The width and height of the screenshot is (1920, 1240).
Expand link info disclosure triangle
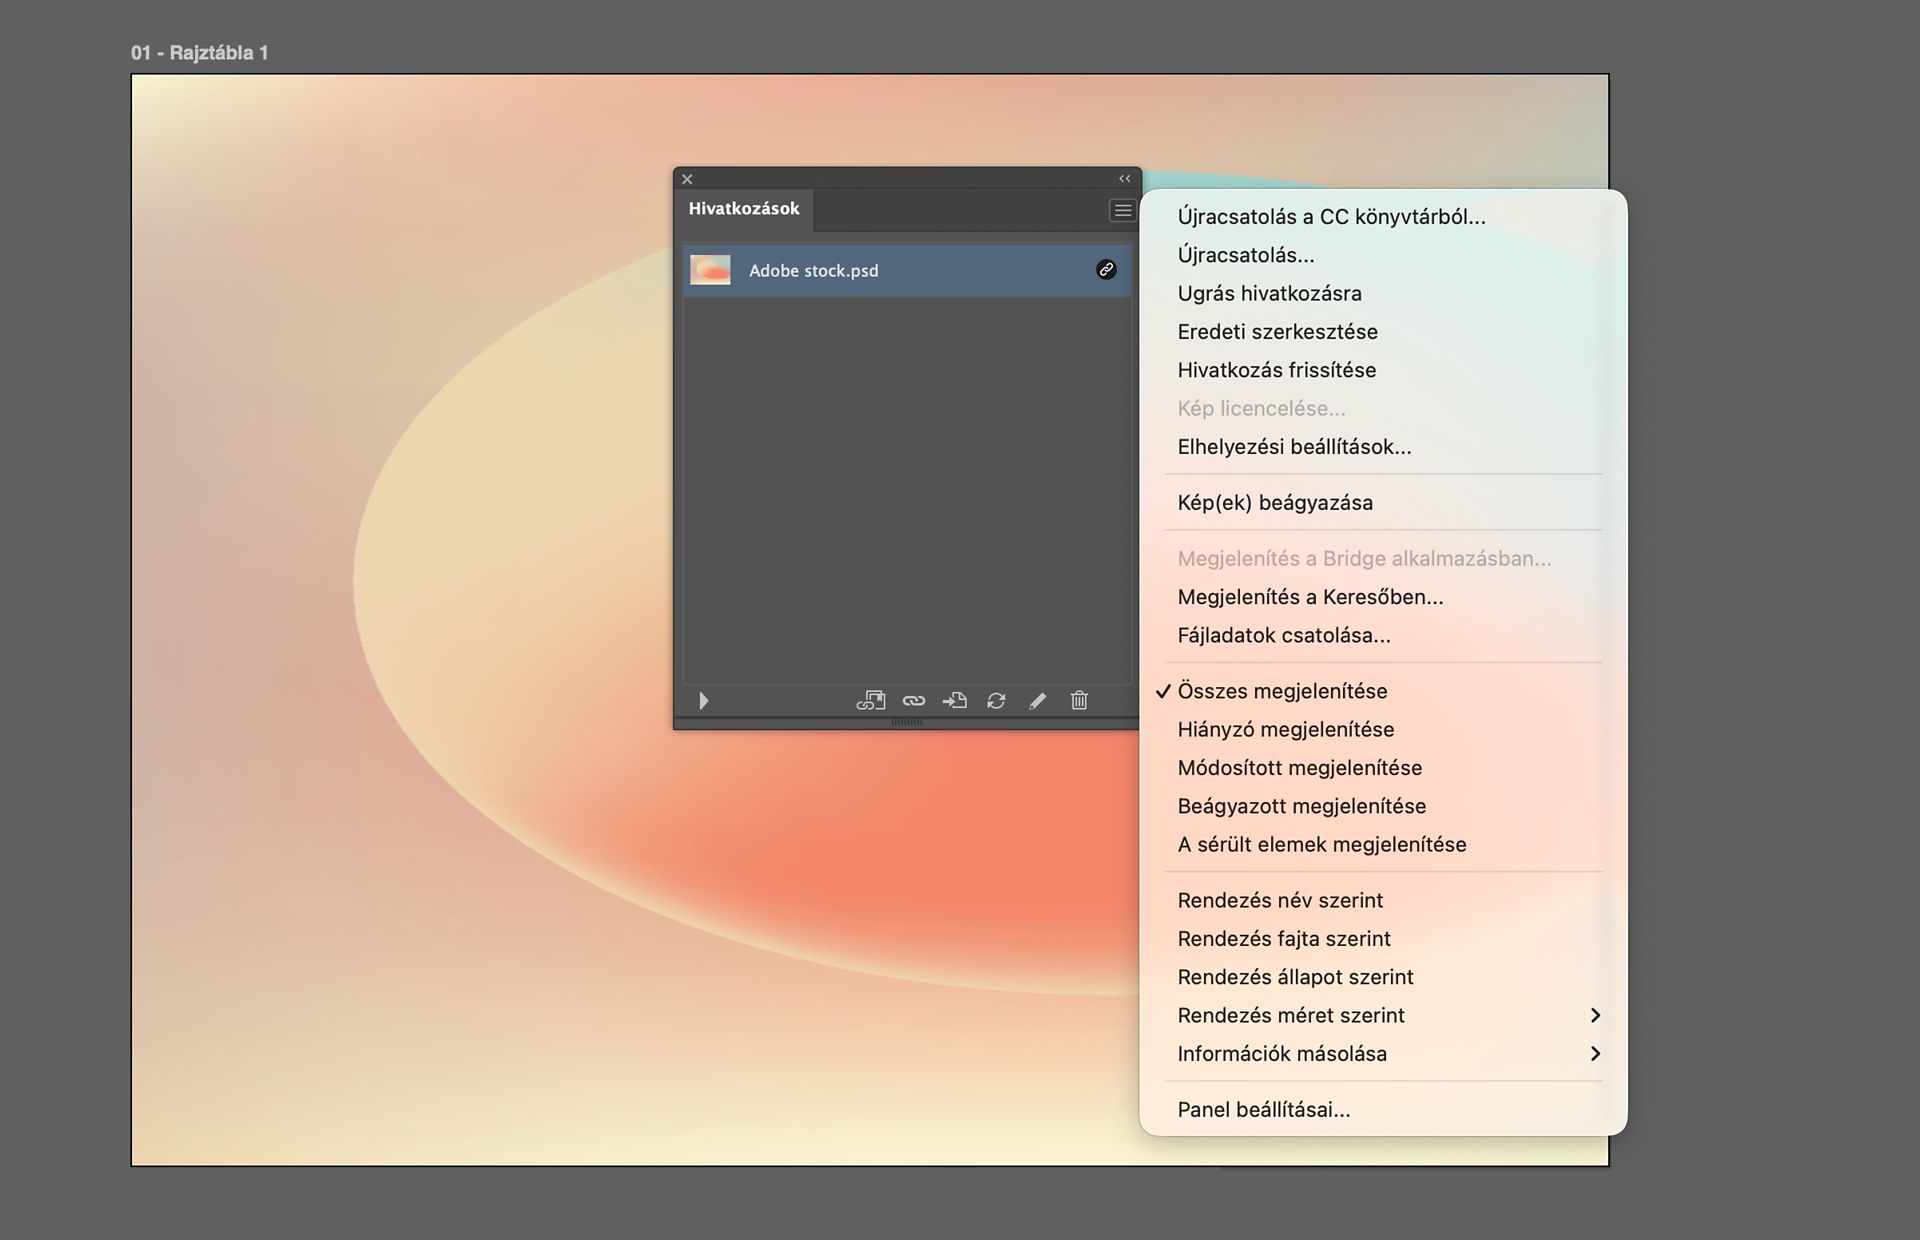[x=703, y=701]
